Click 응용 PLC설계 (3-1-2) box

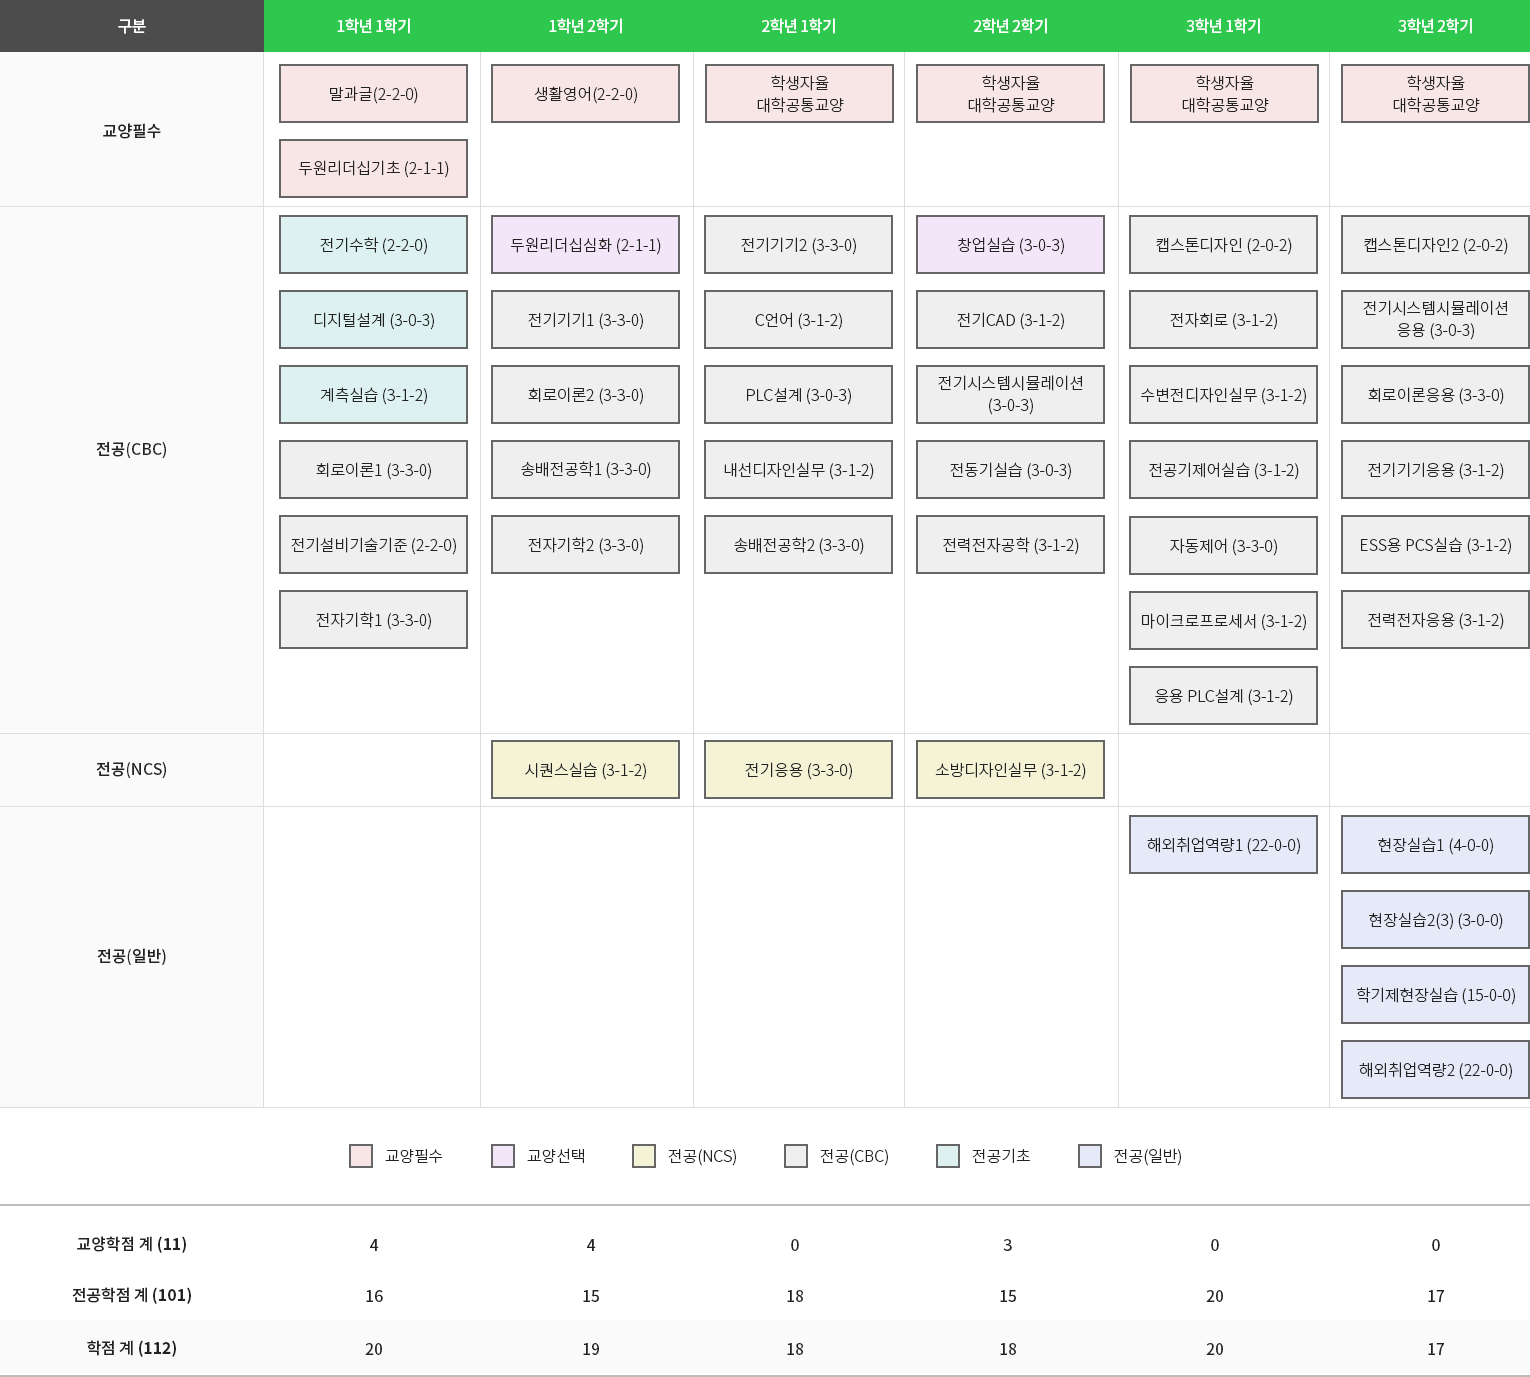[x=1223, y=696]
